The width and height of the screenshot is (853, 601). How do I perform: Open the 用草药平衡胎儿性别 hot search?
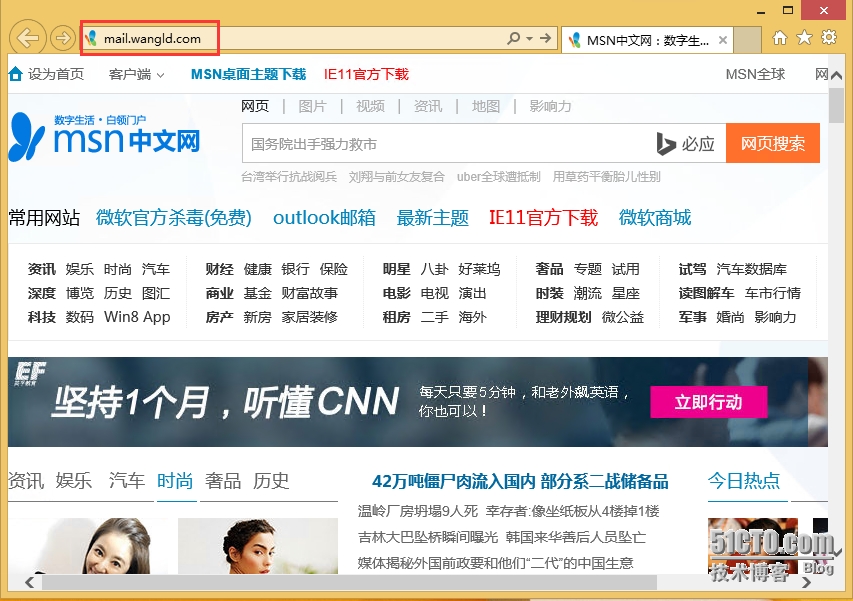click(x=607, y=177)
